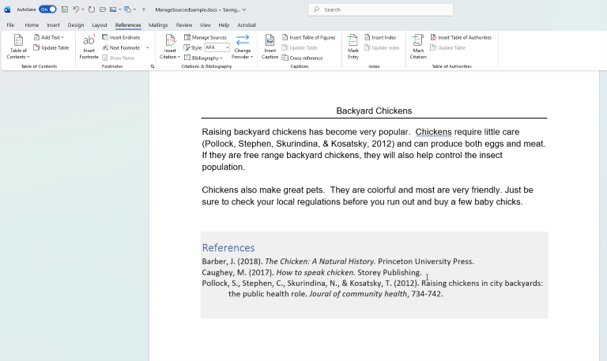
Task: Click the References heading in bibliography
Action: pyautogui.click(x=228, y=248)
